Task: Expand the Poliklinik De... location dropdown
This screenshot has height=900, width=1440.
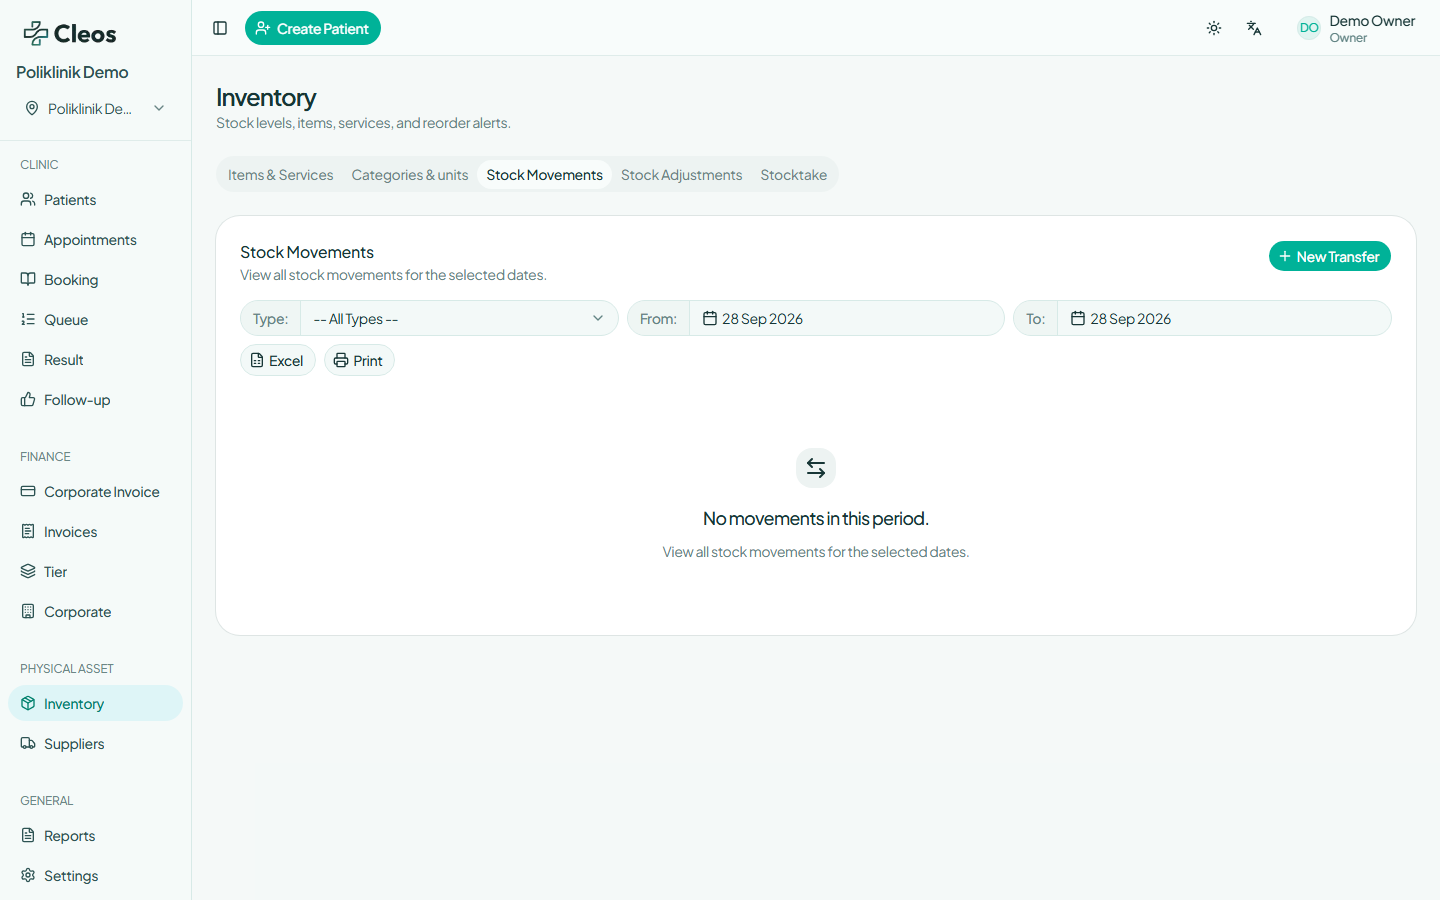Action: point(95,109)
